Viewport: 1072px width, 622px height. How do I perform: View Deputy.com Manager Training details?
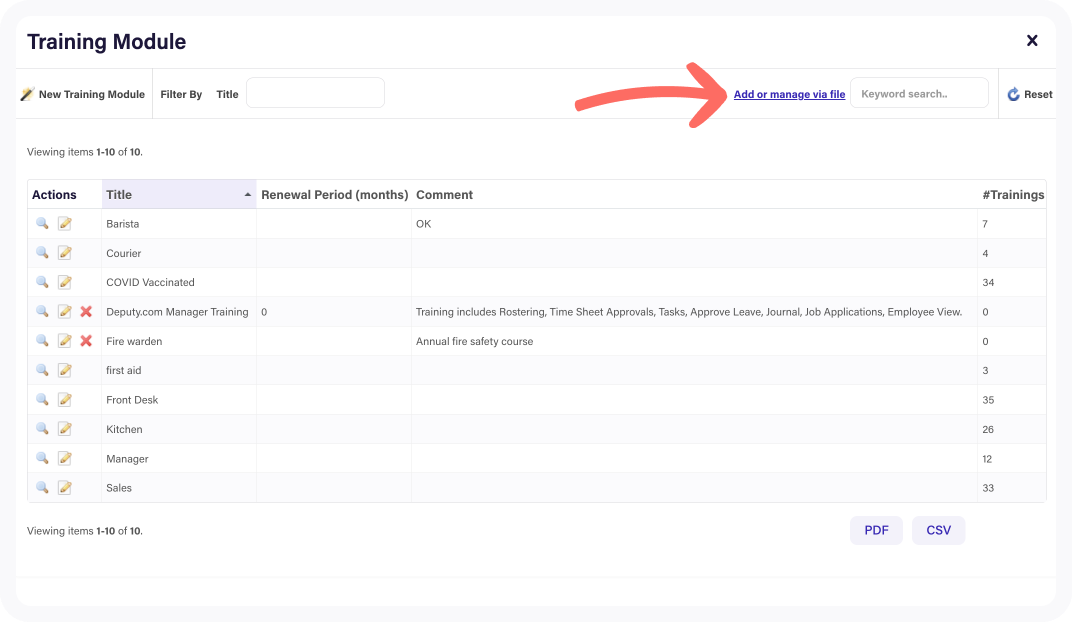pos(42,312)
